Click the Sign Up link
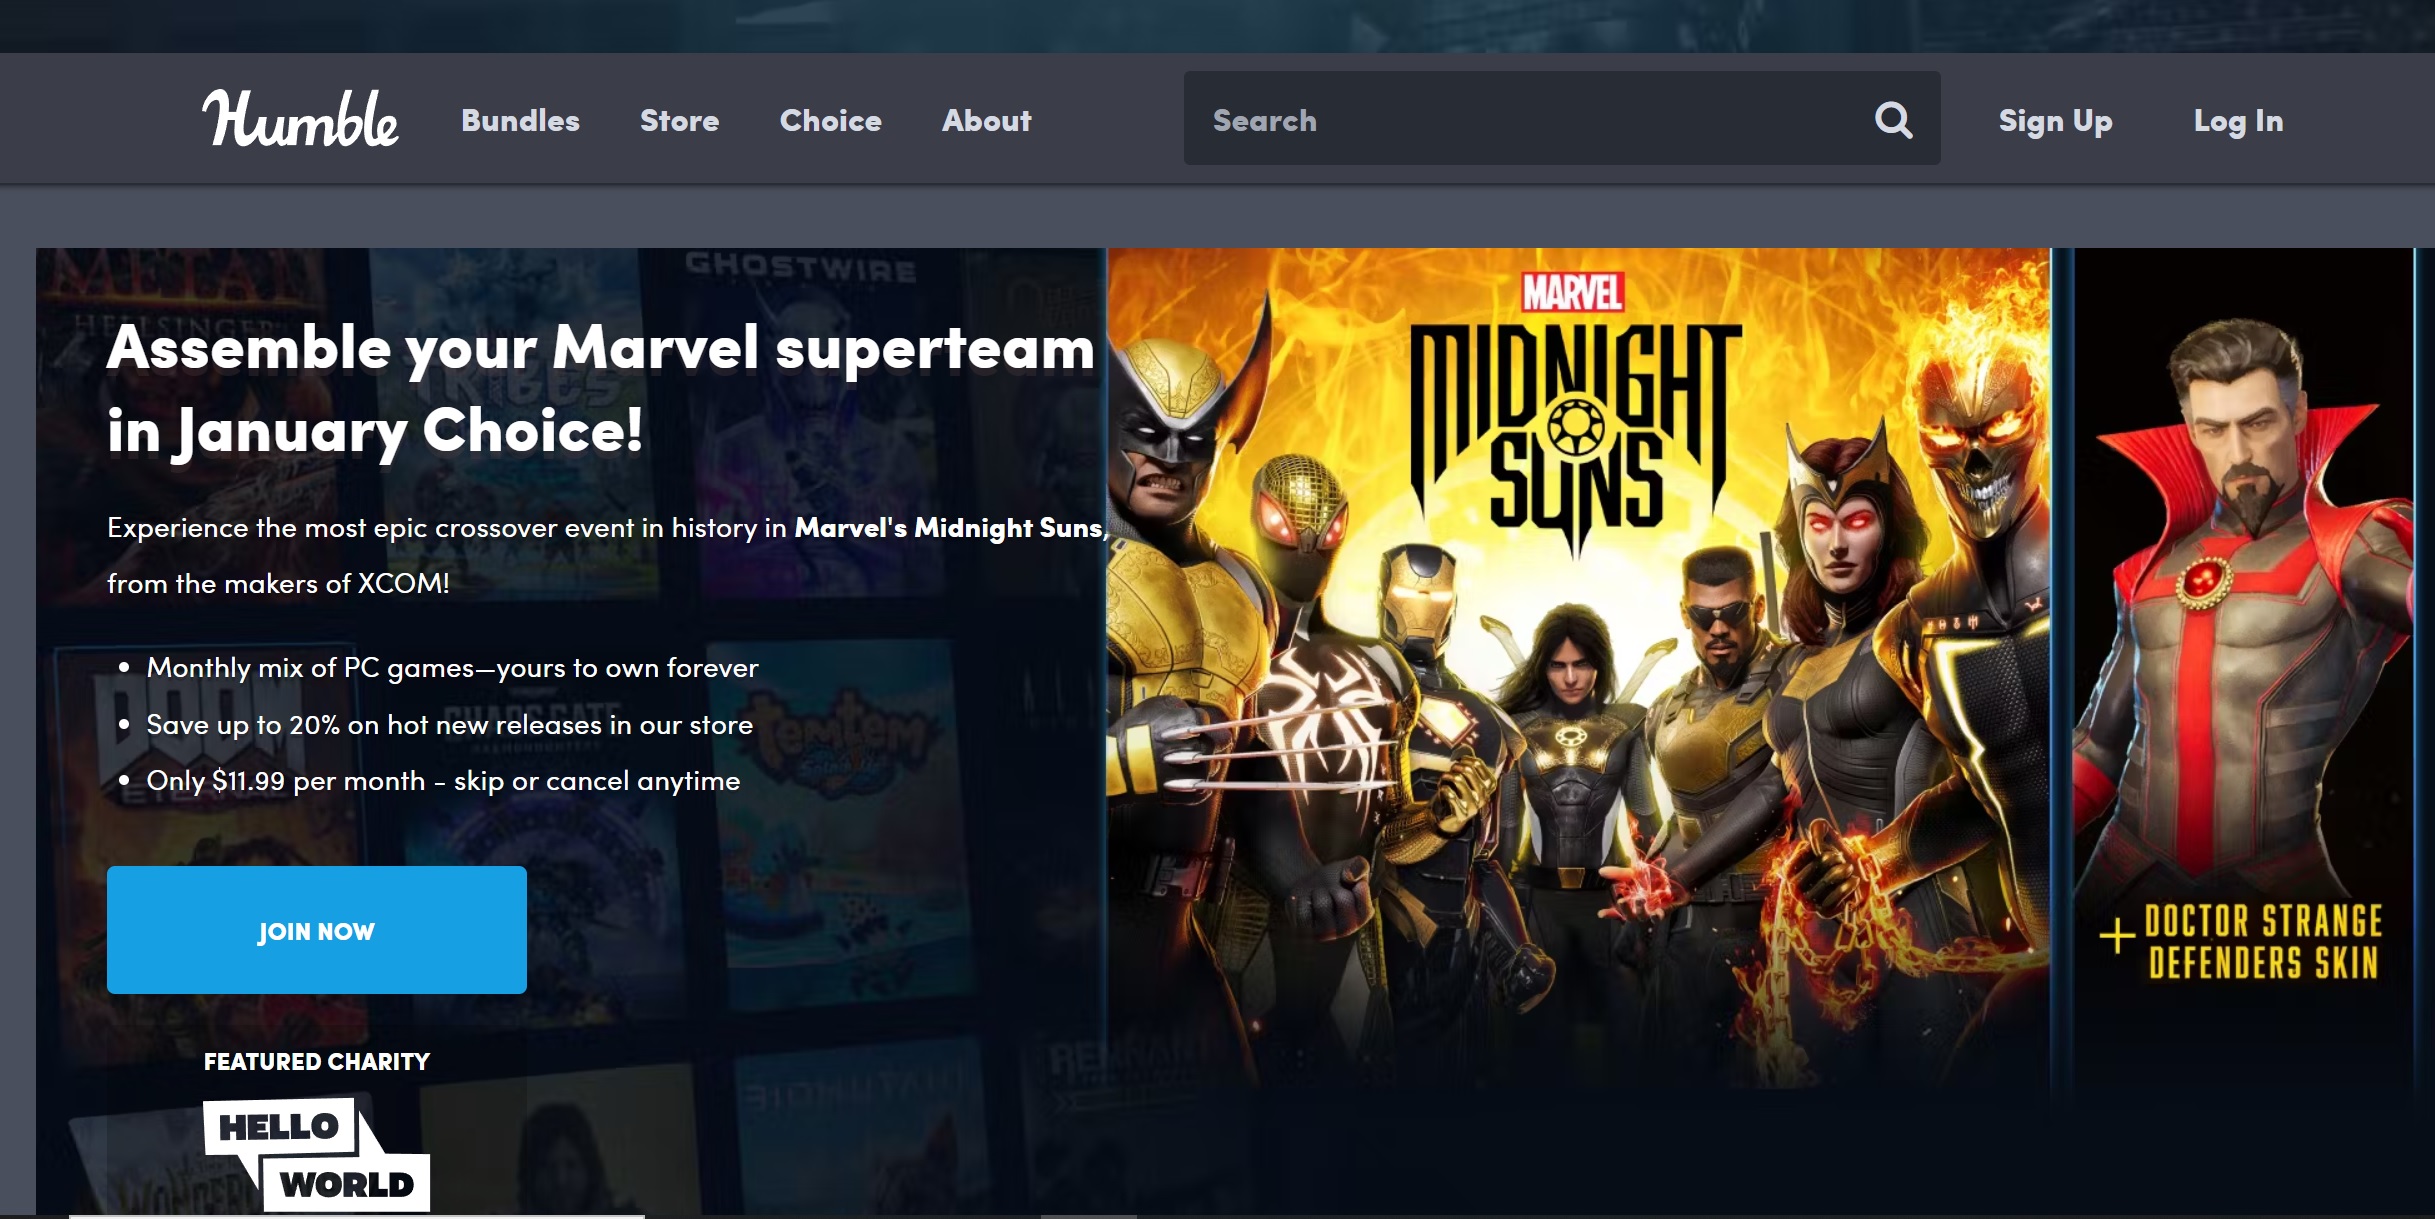This screenshot has width=2435, height=1219. 2055,121
